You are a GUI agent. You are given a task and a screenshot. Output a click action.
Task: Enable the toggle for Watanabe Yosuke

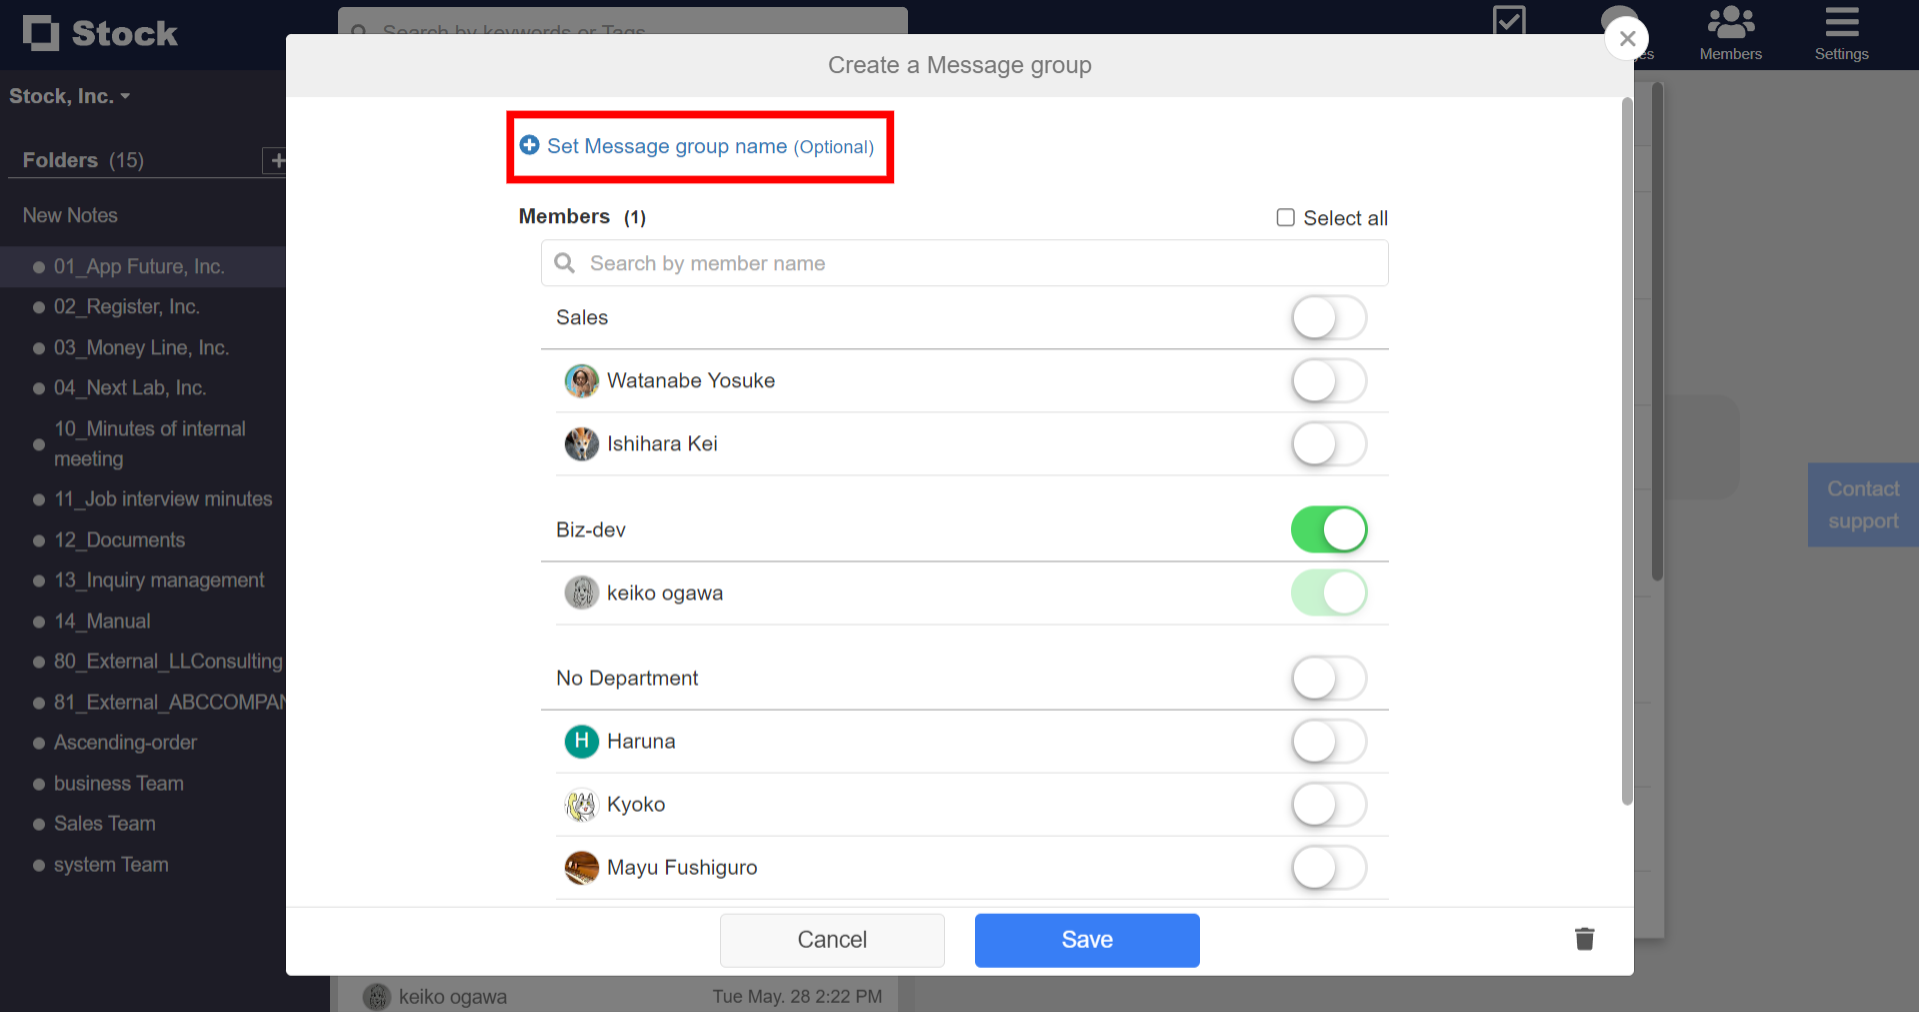point(1329,381)
